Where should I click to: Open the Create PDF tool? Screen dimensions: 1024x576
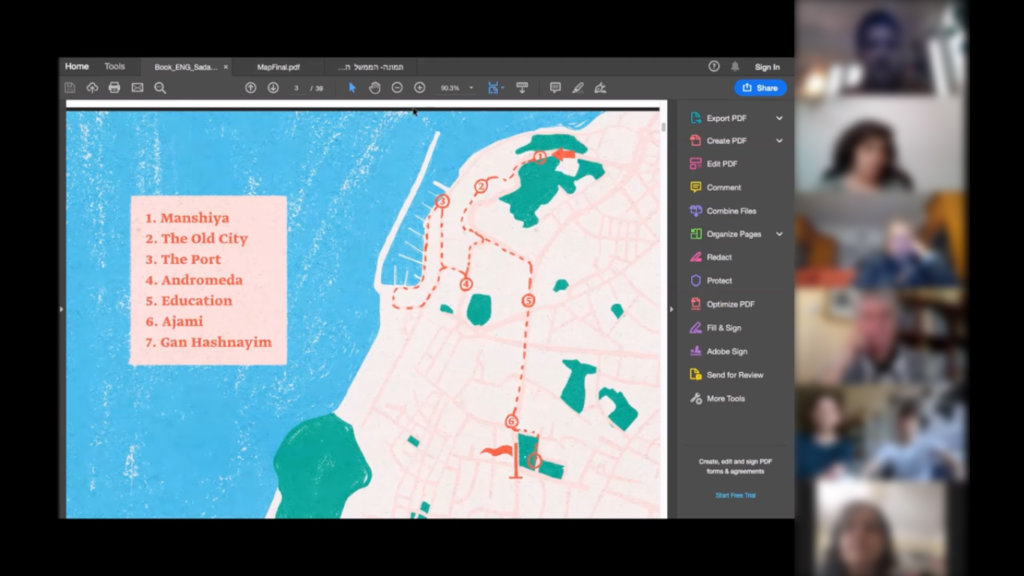(x=726, y=140)
